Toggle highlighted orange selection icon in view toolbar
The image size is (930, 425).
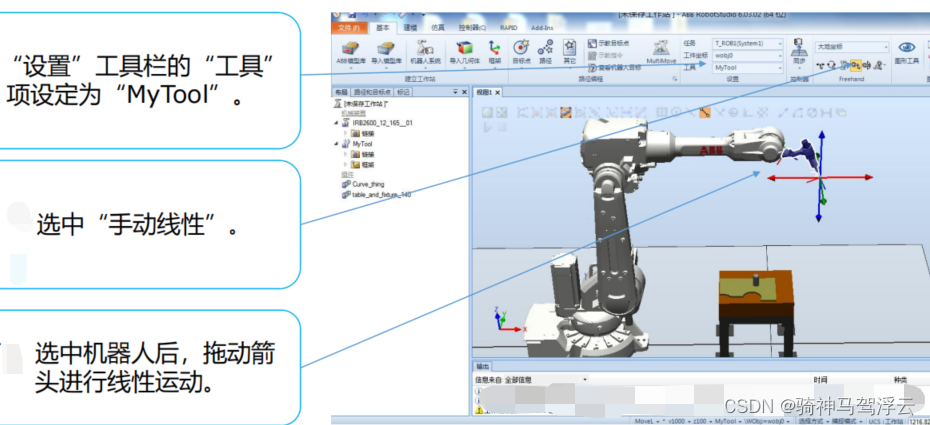coord(566,111)
